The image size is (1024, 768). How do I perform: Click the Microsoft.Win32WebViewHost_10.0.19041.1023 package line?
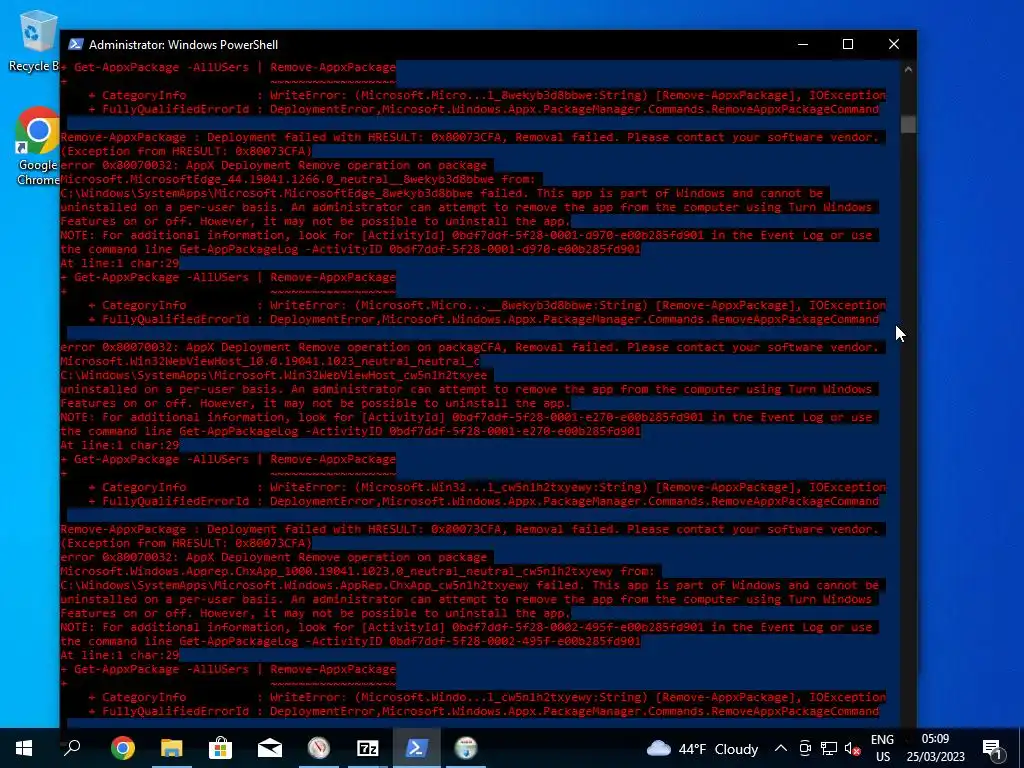point(270,361)
